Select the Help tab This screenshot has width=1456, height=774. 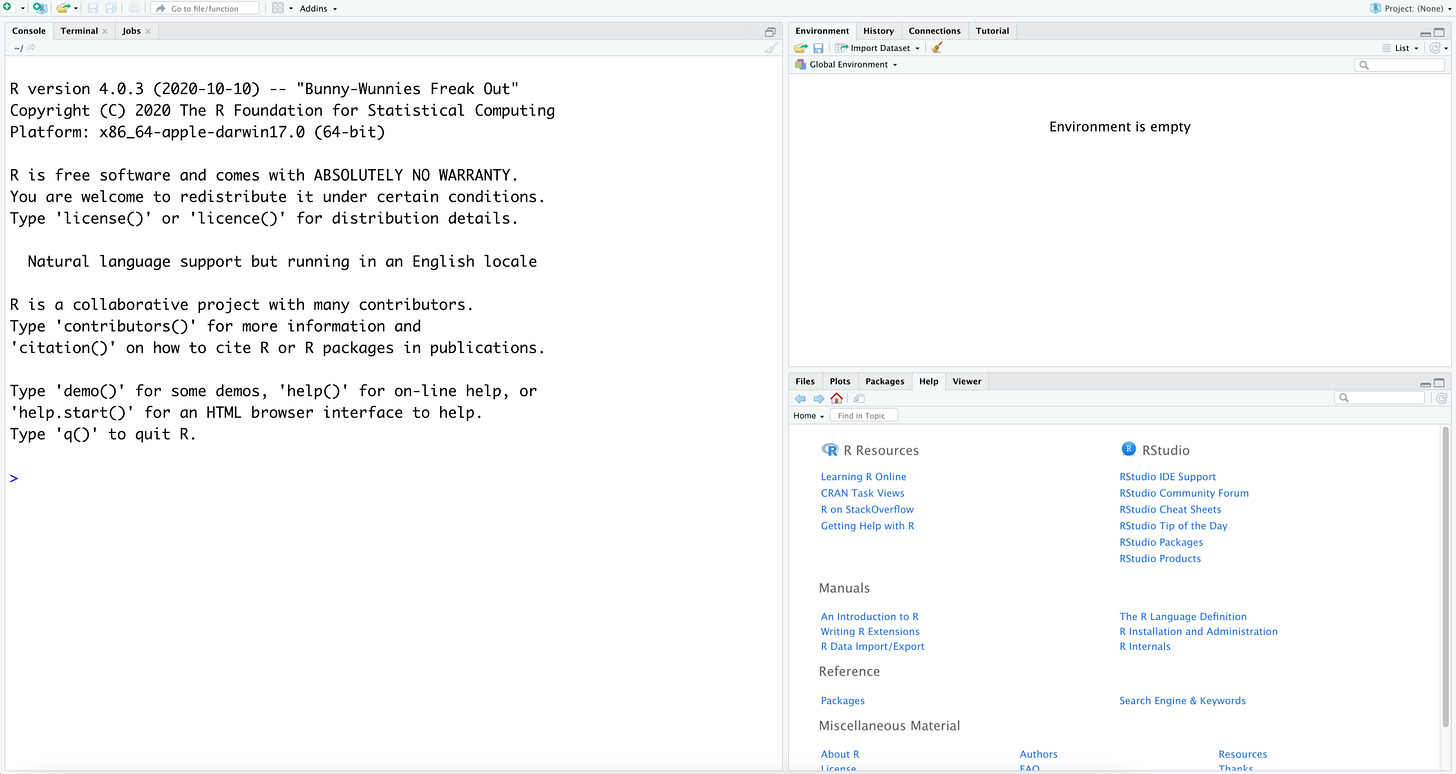[929, 381]
